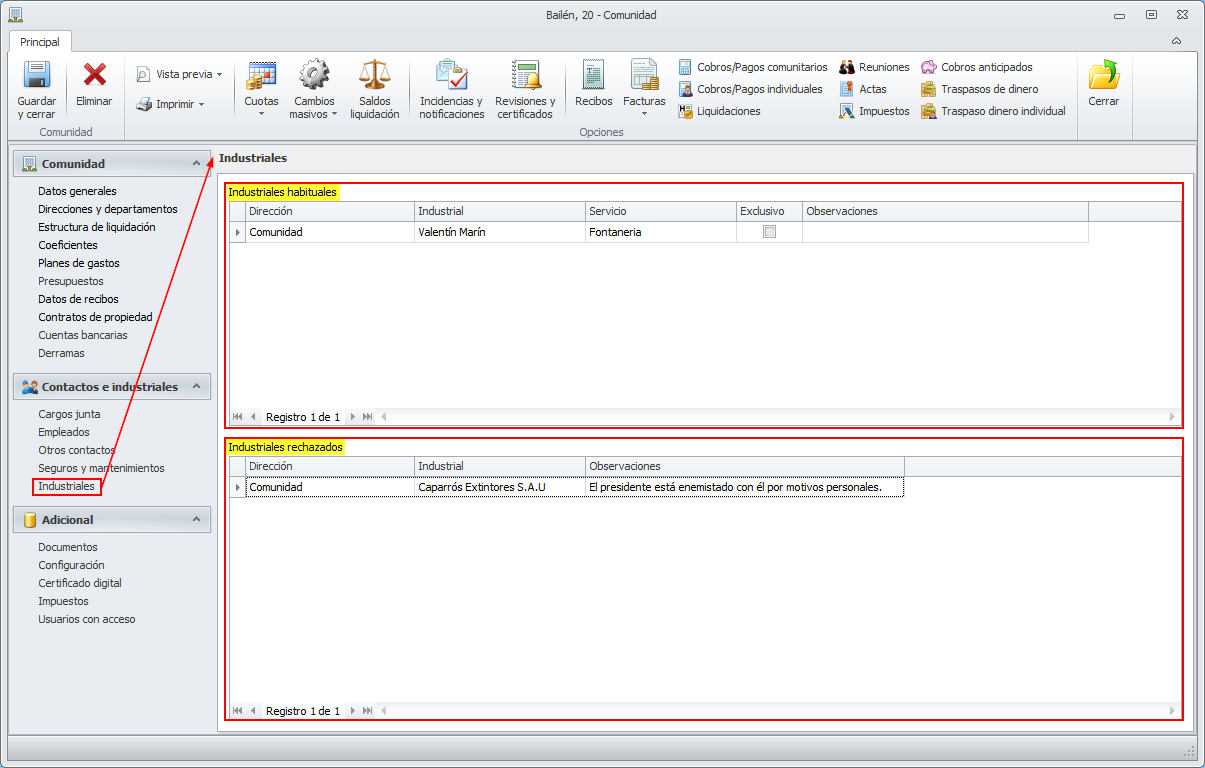Open Datos generales
This screenshot has height=768, width=1205.
pyautogui.click(x=77, y=191)
